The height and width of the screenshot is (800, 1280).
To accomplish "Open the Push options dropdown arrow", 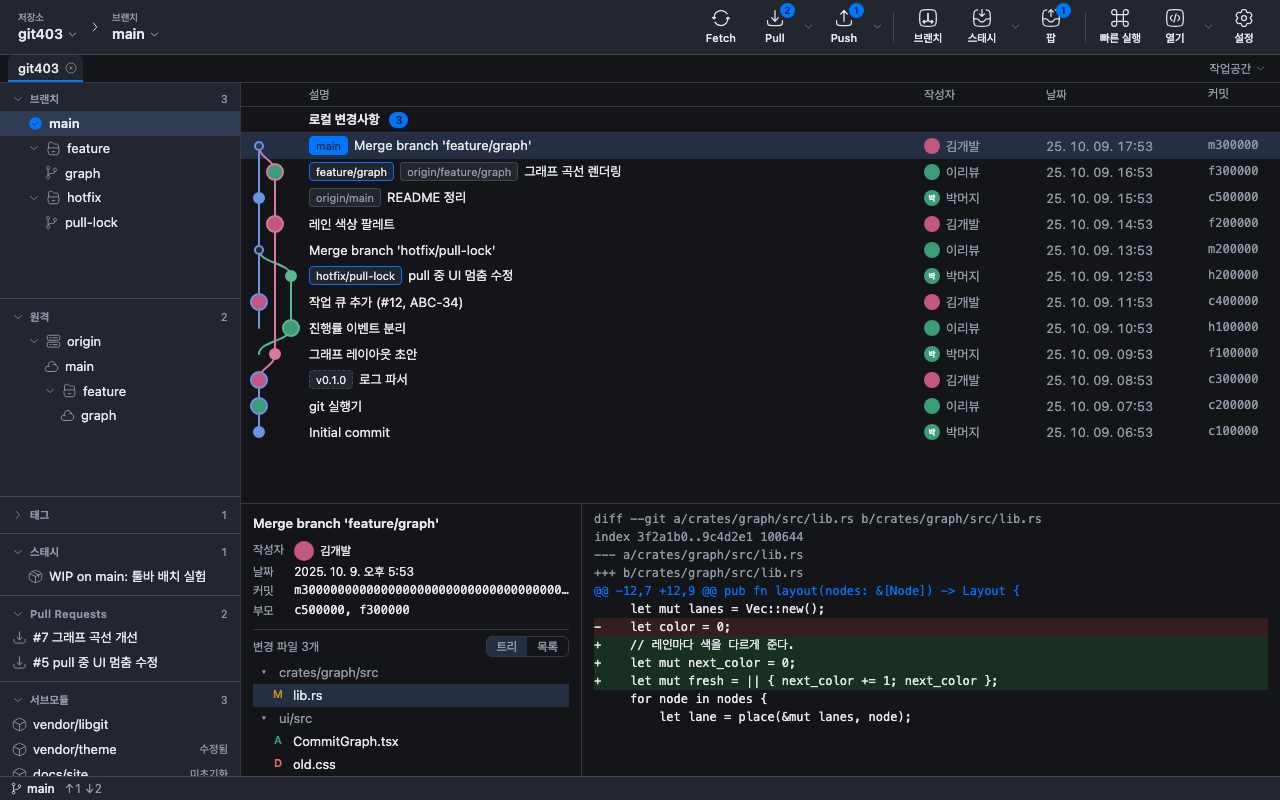I will (x=878, y=27).
